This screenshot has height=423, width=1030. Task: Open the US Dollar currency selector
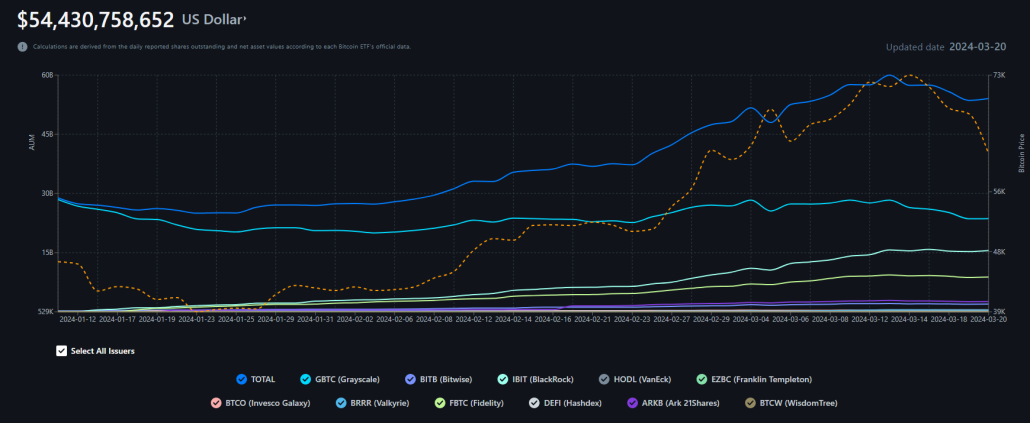[214, 19]
